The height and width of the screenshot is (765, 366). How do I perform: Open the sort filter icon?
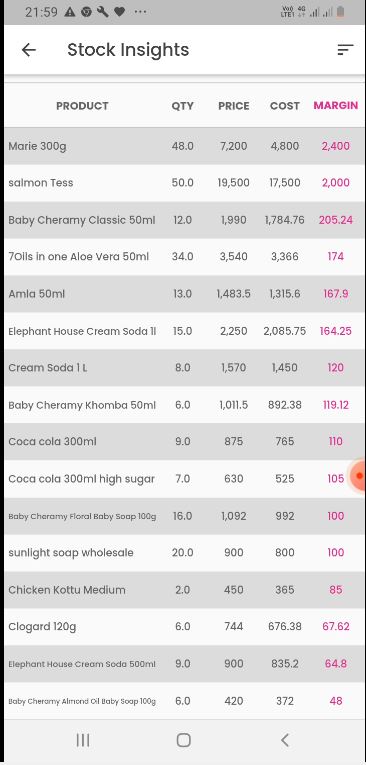pyautogui.click(x=345, y=50)
